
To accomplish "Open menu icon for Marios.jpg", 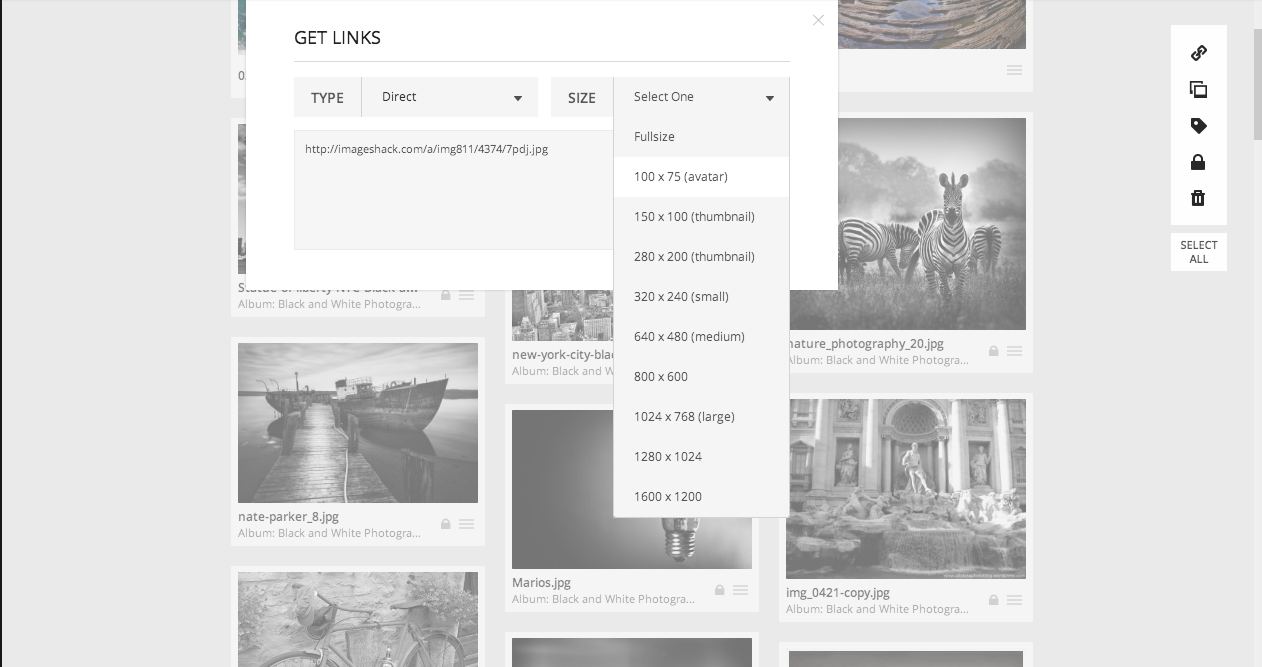I will point(740,590).
